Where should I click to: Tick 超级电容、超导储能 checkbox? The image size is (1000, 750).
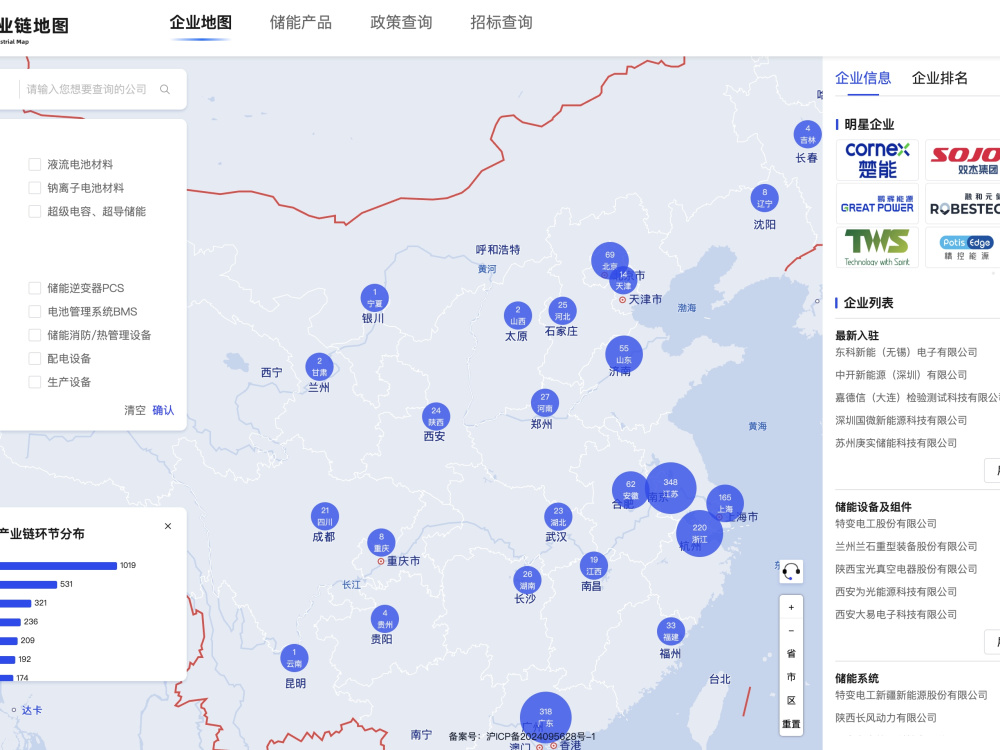(35, 211)
